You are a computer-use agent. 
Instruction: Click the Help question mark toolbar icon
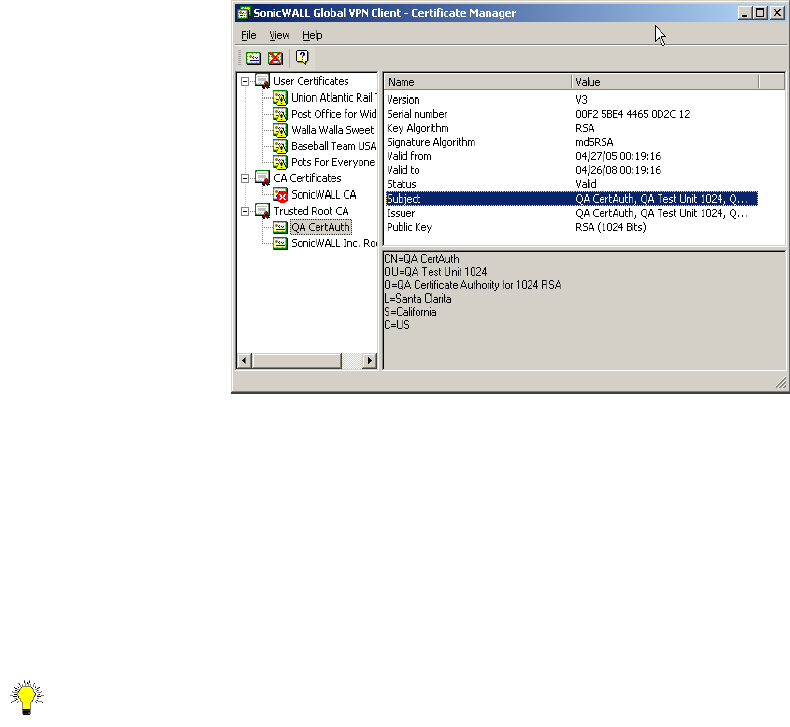coord(302,57)
